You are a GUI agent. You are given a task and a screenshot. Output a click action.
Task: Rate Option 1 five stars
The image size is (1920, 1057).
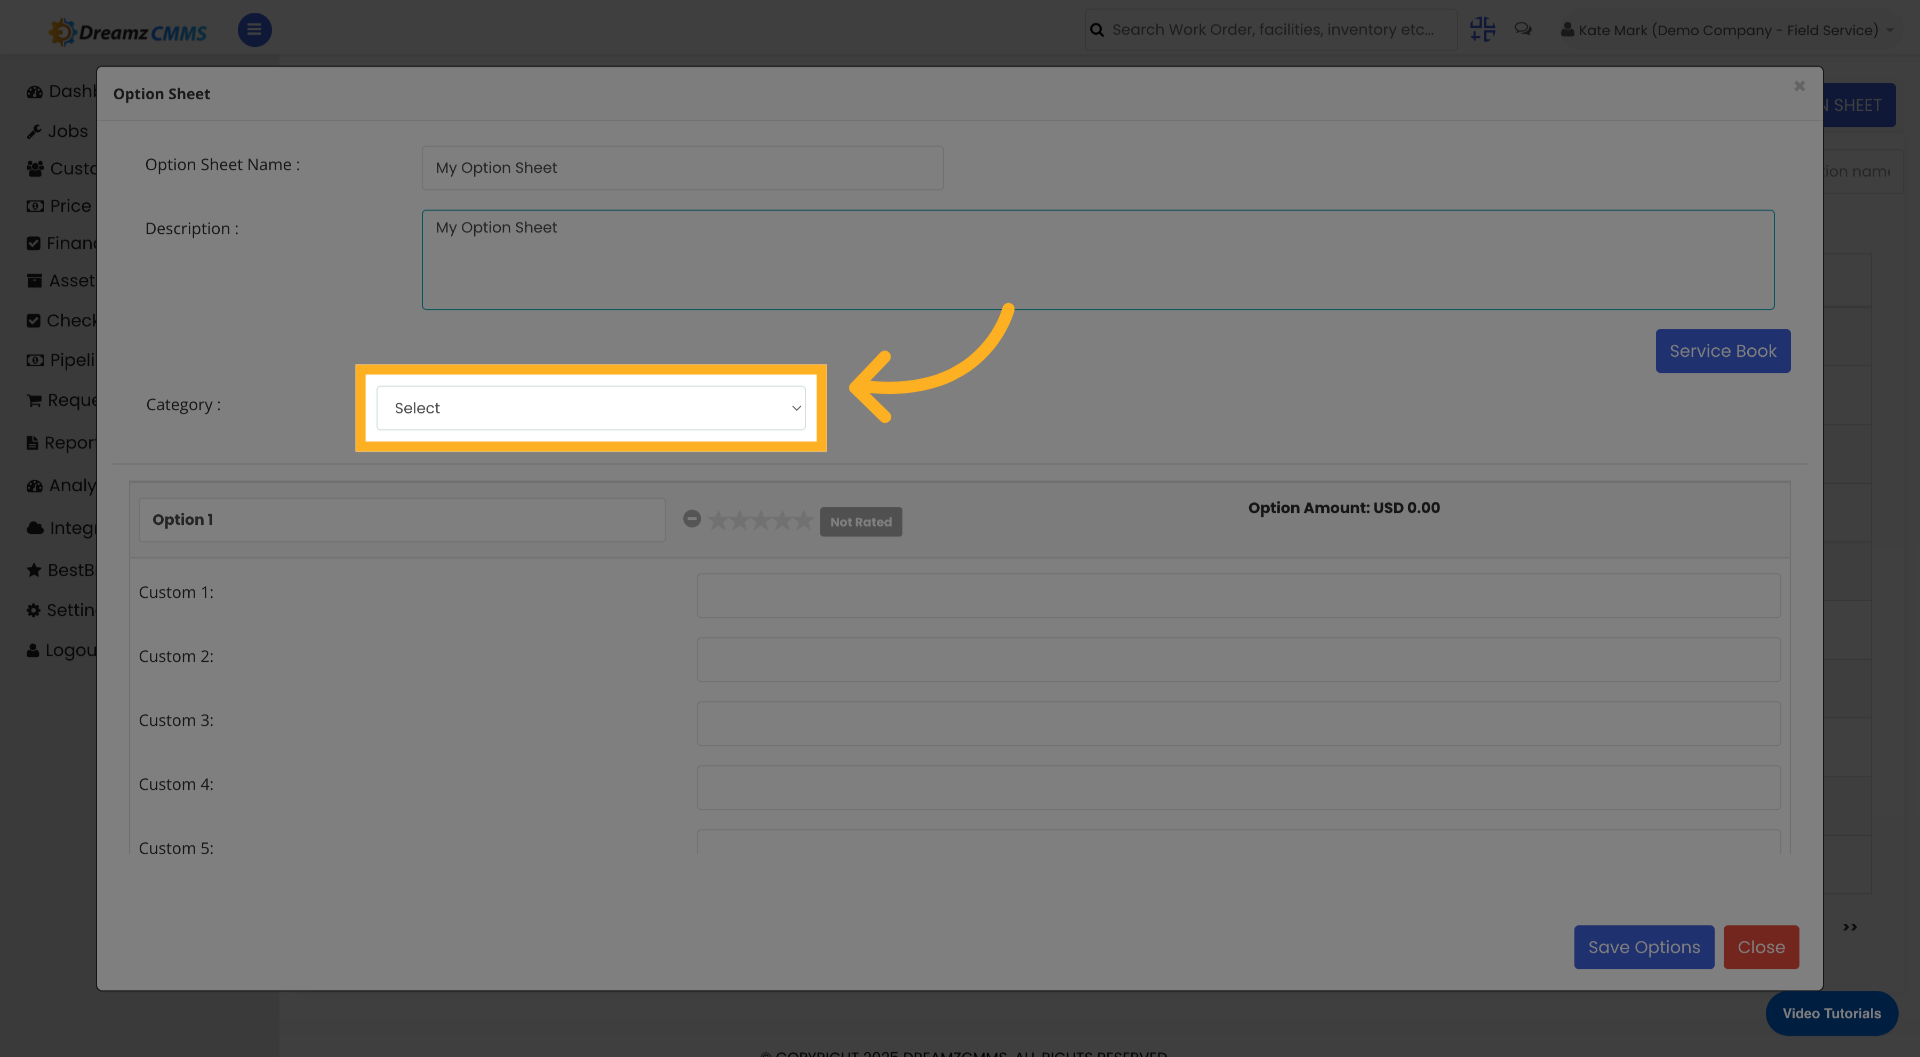point(803,520)
